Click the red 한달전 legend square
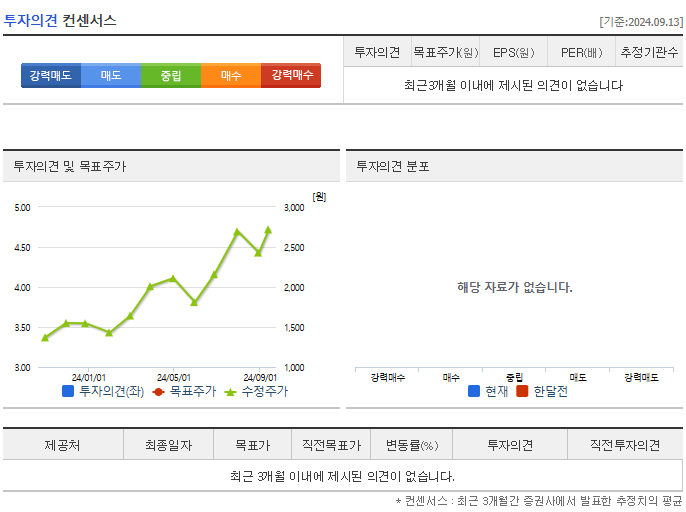 point(522,391)
